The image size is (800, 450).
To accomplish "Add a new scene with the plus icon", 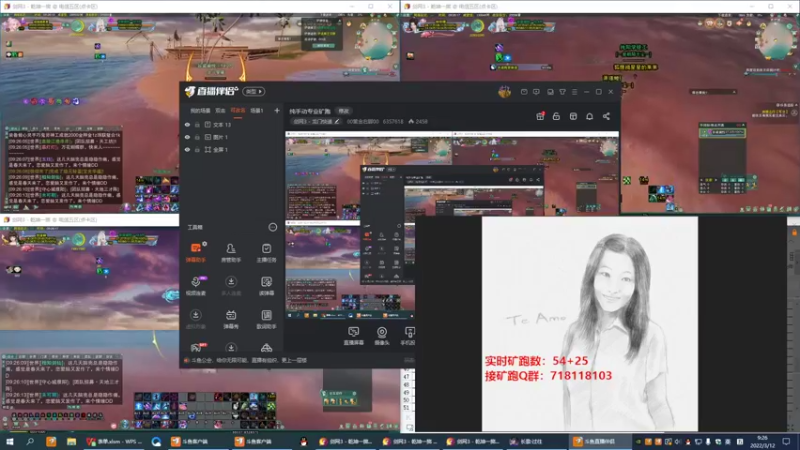I will [277, 110].
